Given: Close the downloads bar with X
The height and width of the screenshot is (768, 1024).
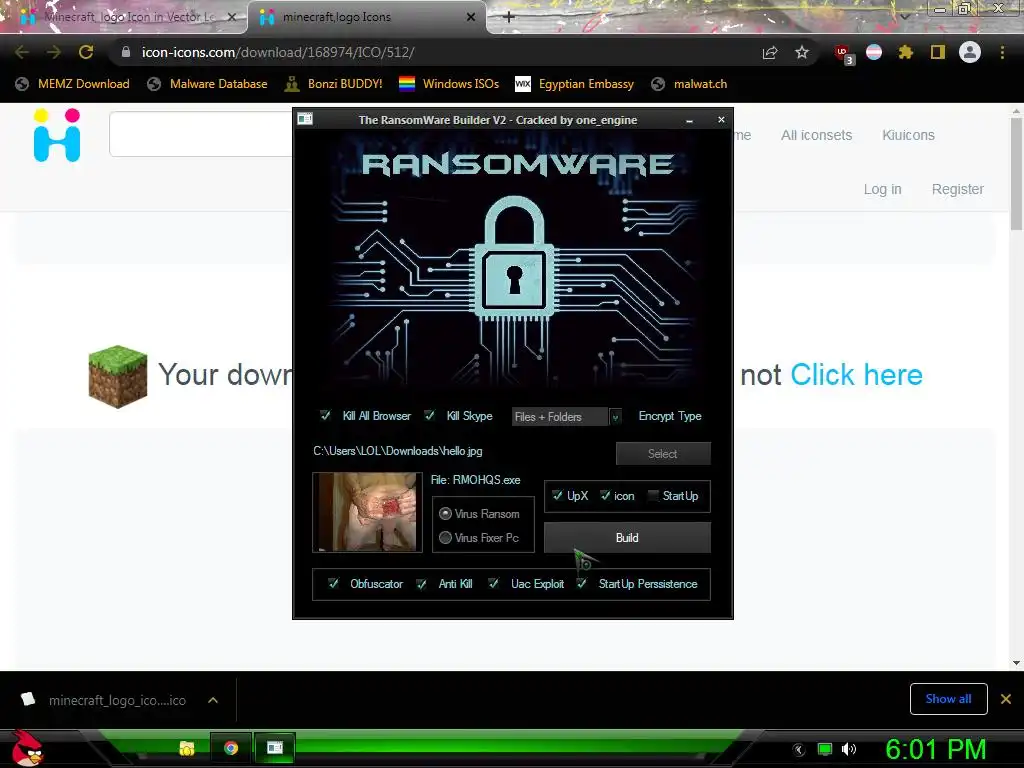Looking at the screenshot, I should click(1006, 699).
